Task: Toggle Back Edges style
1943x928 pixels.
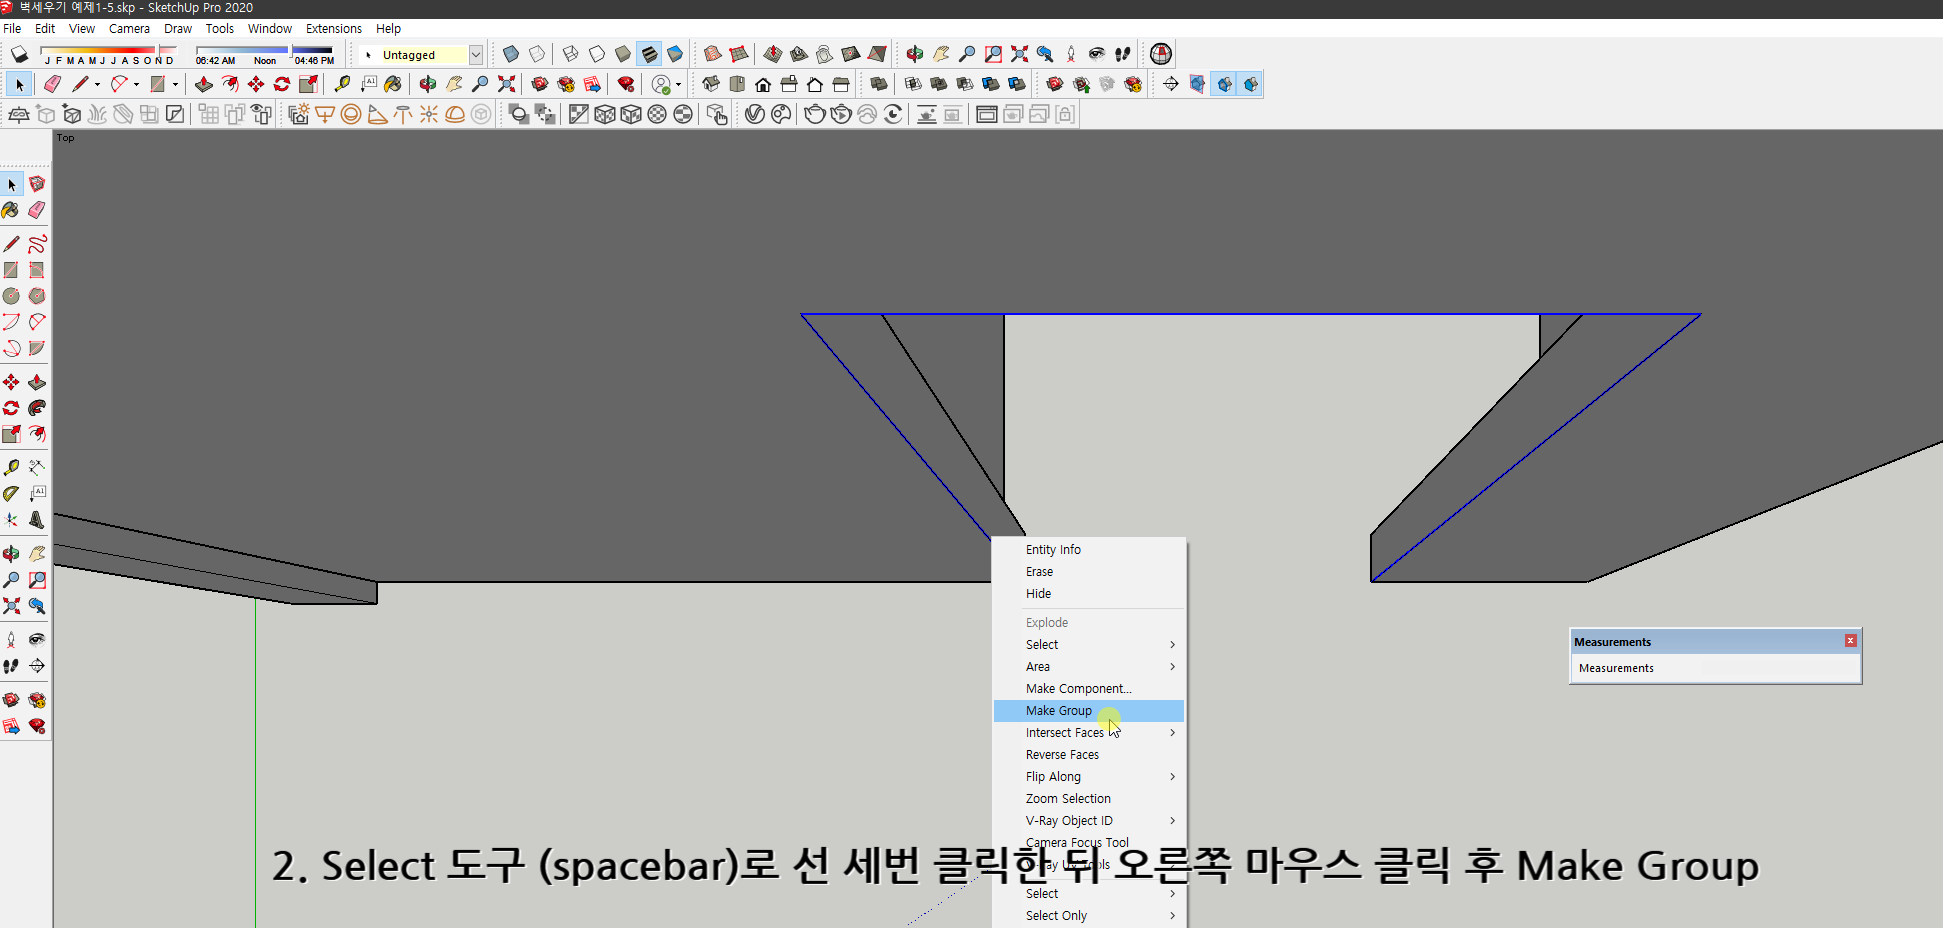Action: [x=537, y=54]
